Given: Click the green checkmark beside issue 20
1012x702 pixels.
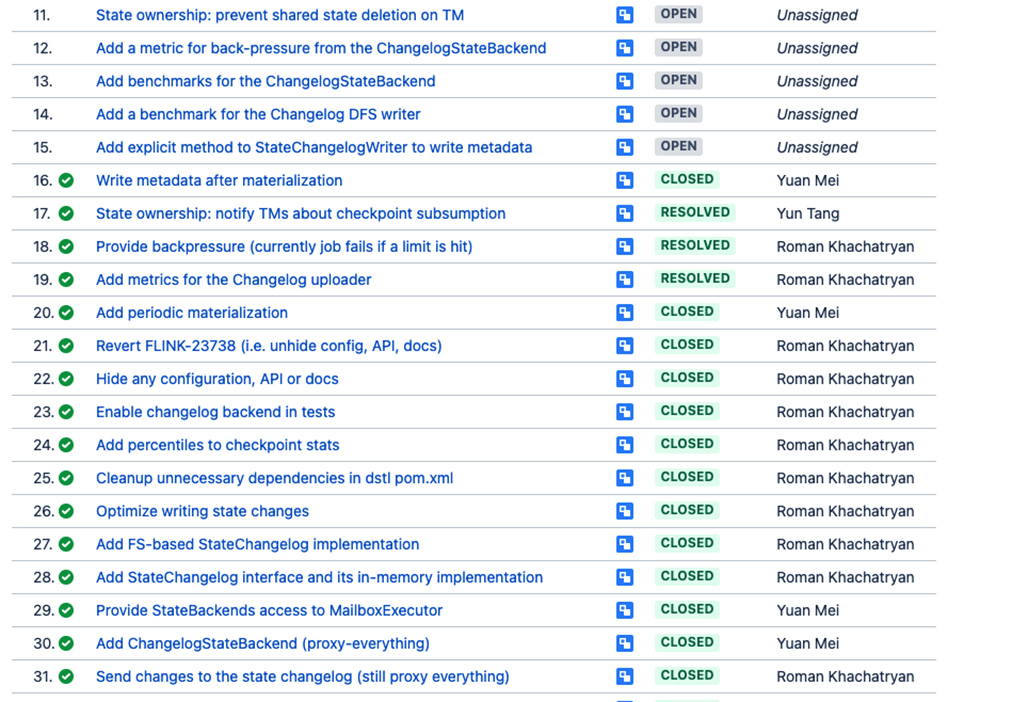Looking at the screenshot, I should pyautogui.click(x=66, y=311).
